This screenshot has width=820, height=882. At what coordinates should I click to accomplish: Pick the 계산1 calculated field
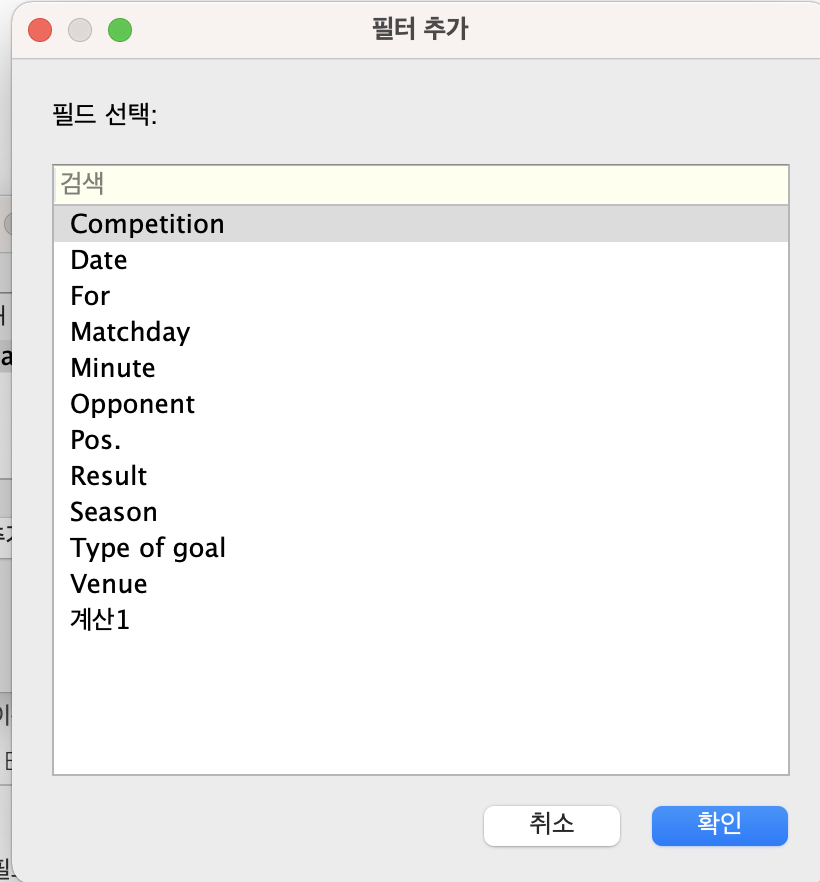pos(100,620)
